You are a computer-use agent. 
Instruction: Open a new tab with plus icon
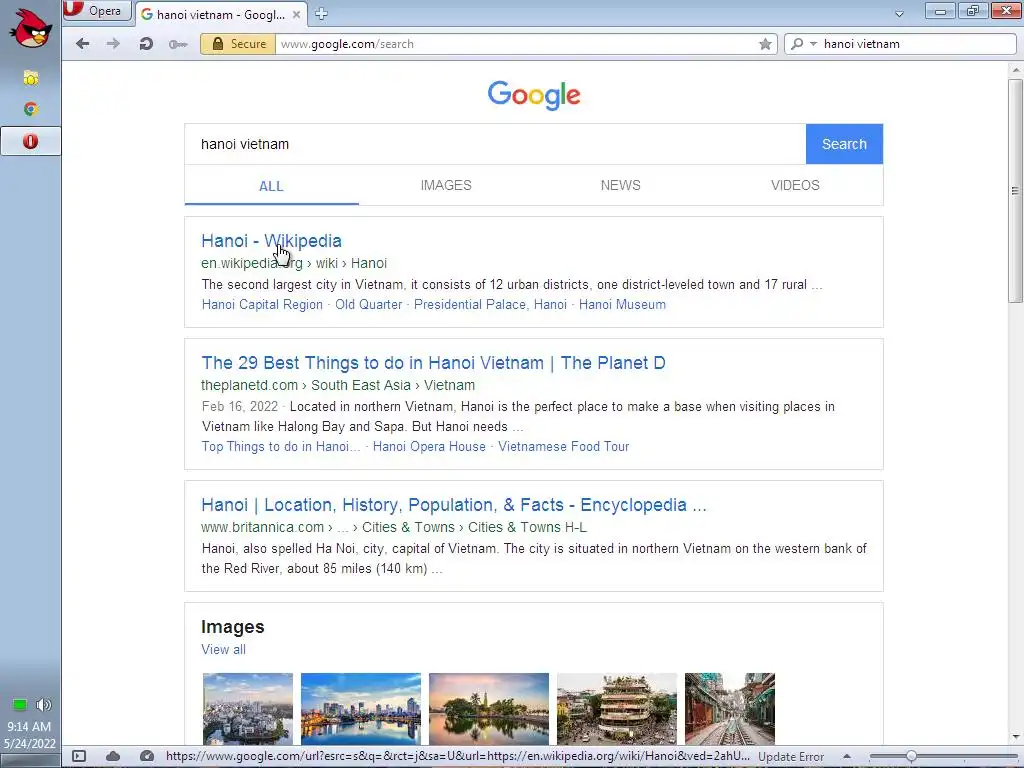tap(321, 14)
